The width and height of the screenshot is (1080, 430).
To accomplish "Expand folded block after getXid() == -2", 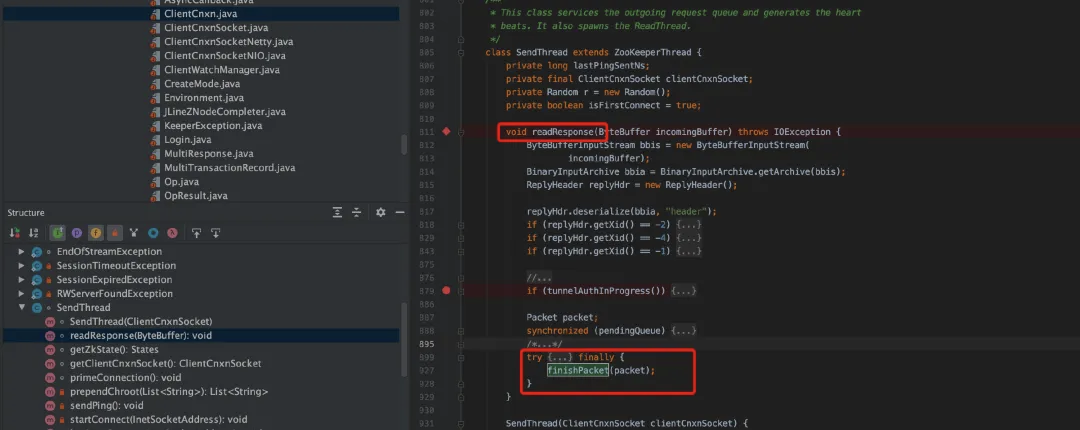I will point(689,225).
